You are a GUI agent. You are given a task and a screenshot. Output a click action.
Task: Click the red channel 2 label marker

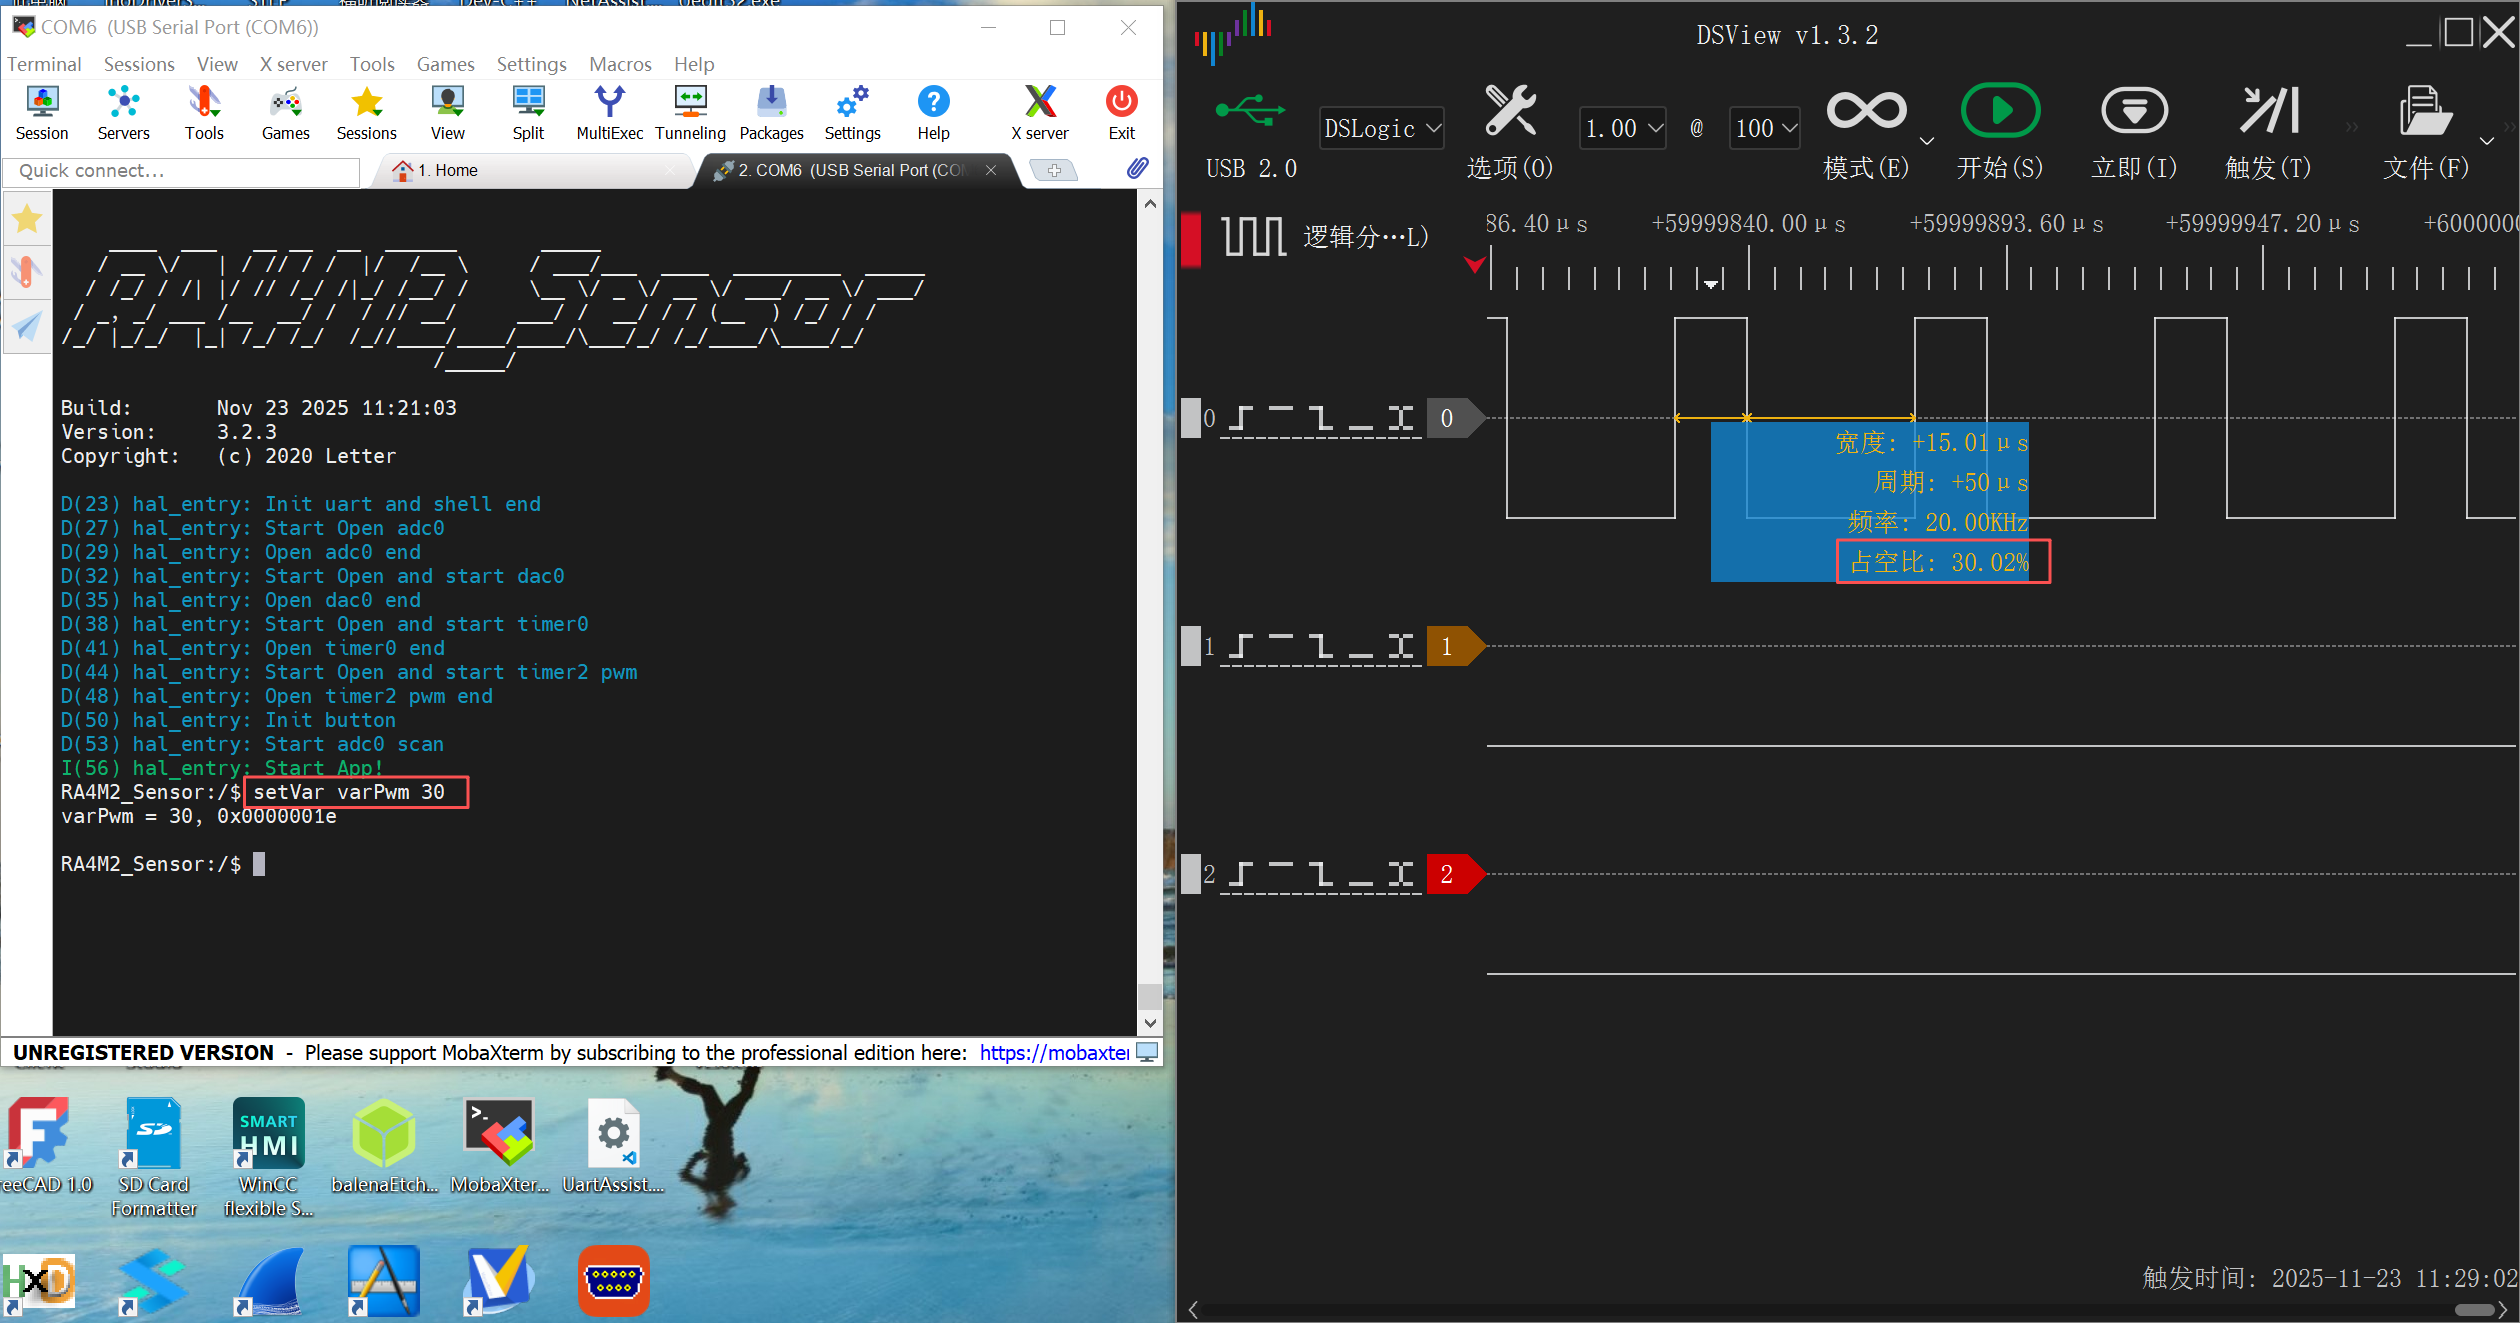[x=1455, y=874]
